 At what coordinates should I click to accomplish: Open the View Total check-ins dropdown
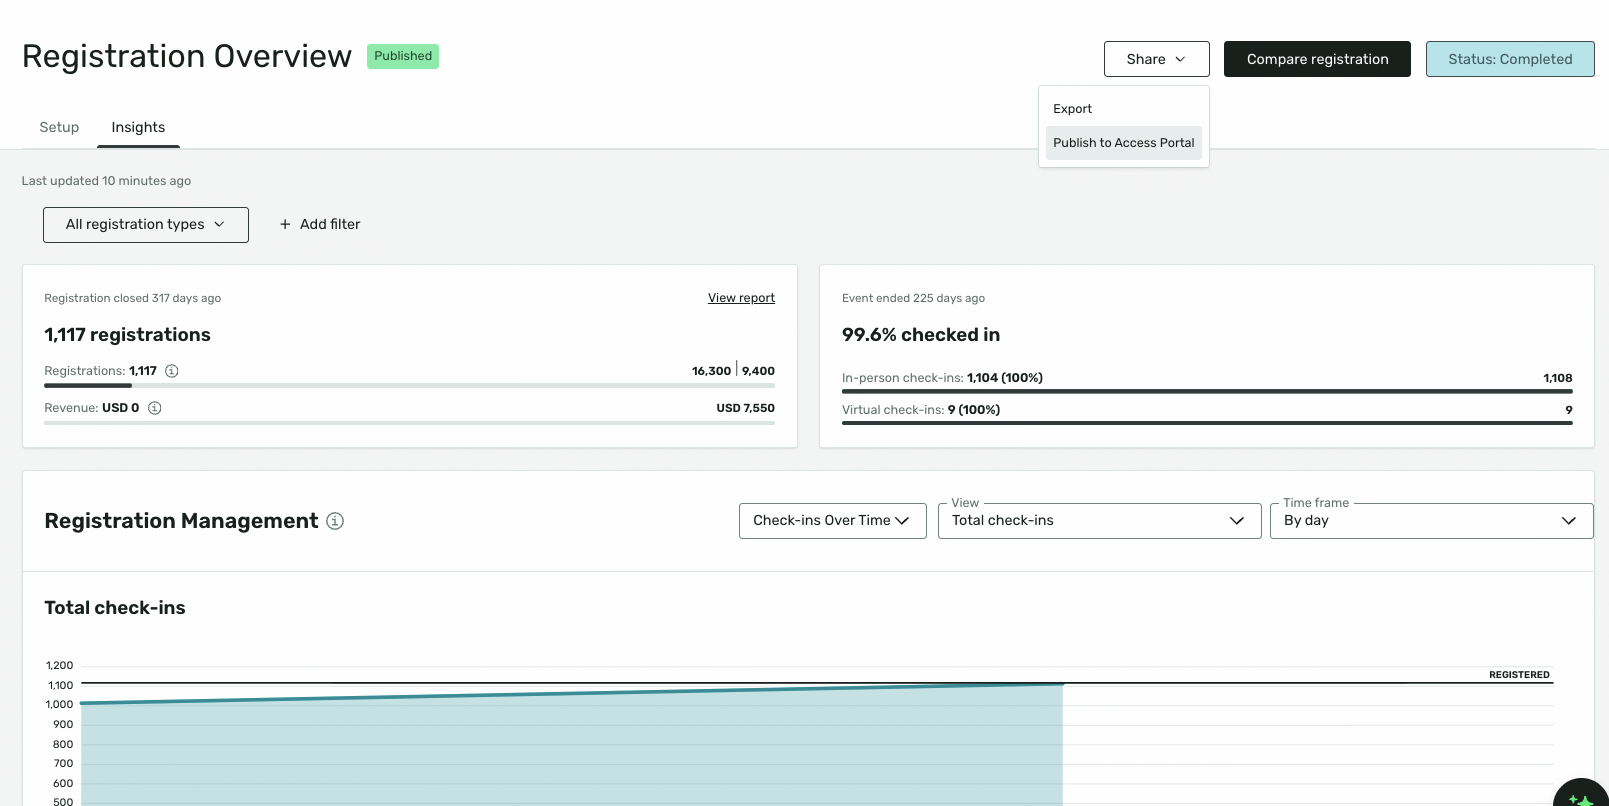coord(1100,521)
